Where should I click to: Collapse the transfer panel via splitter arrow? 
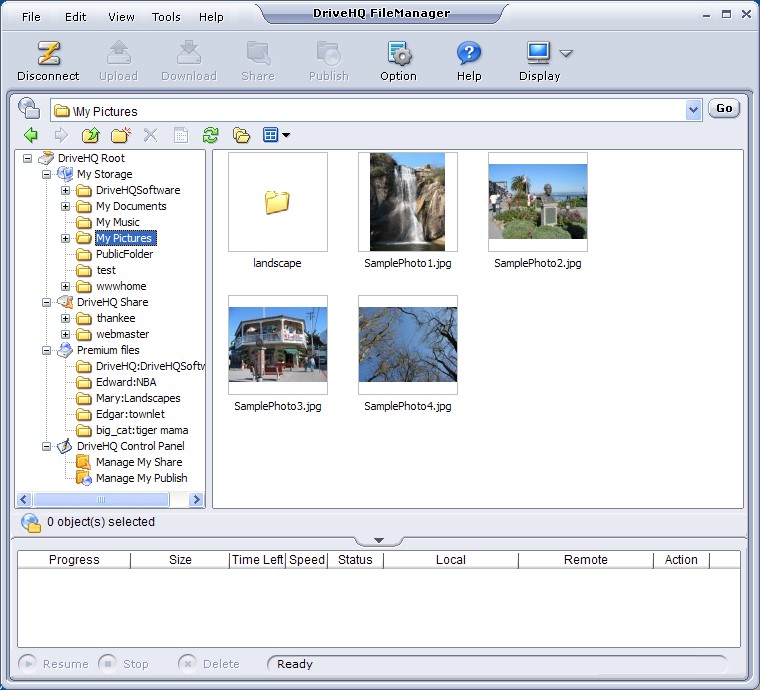(379, 541)
